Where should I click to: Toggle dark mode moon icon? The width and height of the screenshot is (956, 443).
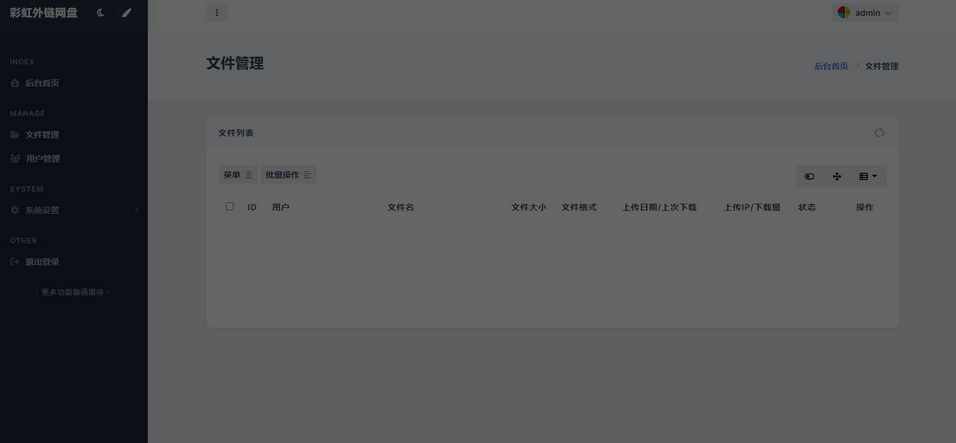pyautogui.click(x=101, y=13)
